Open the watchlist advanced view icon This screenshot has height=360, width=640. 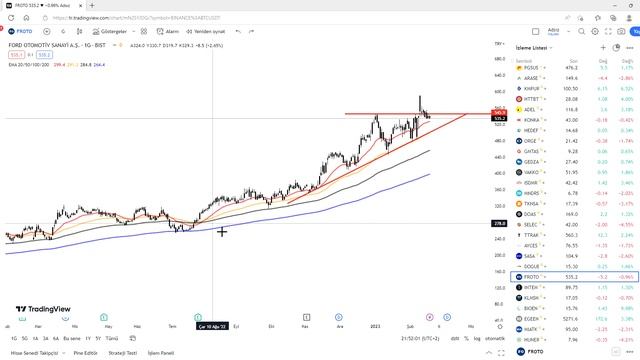tap(616, 48)
